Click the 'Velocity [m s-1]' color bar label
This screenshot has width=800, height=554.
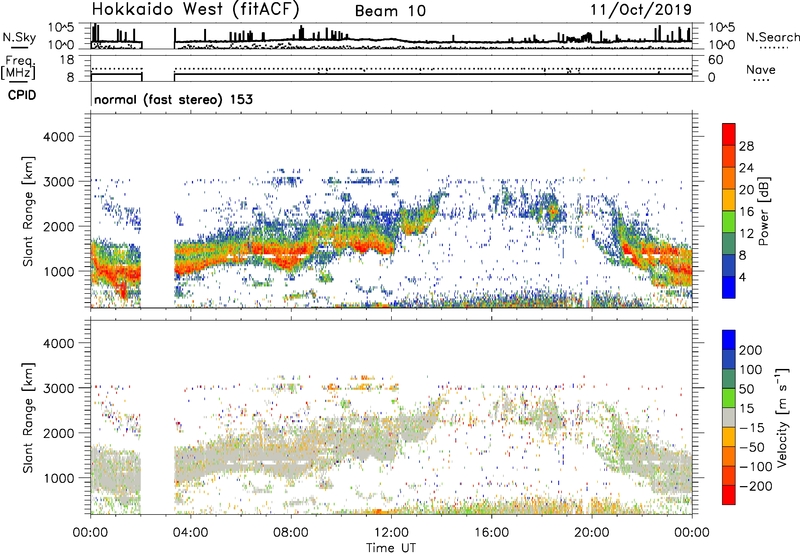click(x=782, y=417)
